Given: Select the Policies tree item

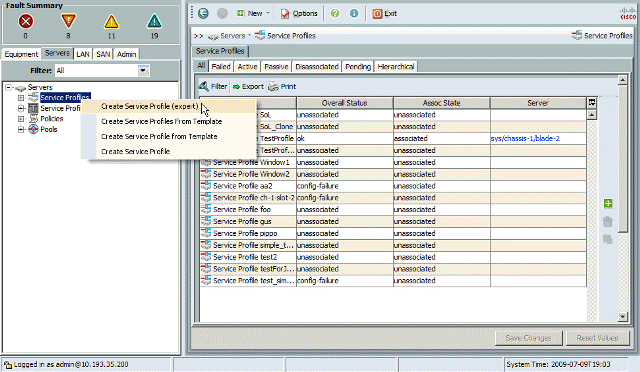Looking at the screenshot, I should click(52, 119).
